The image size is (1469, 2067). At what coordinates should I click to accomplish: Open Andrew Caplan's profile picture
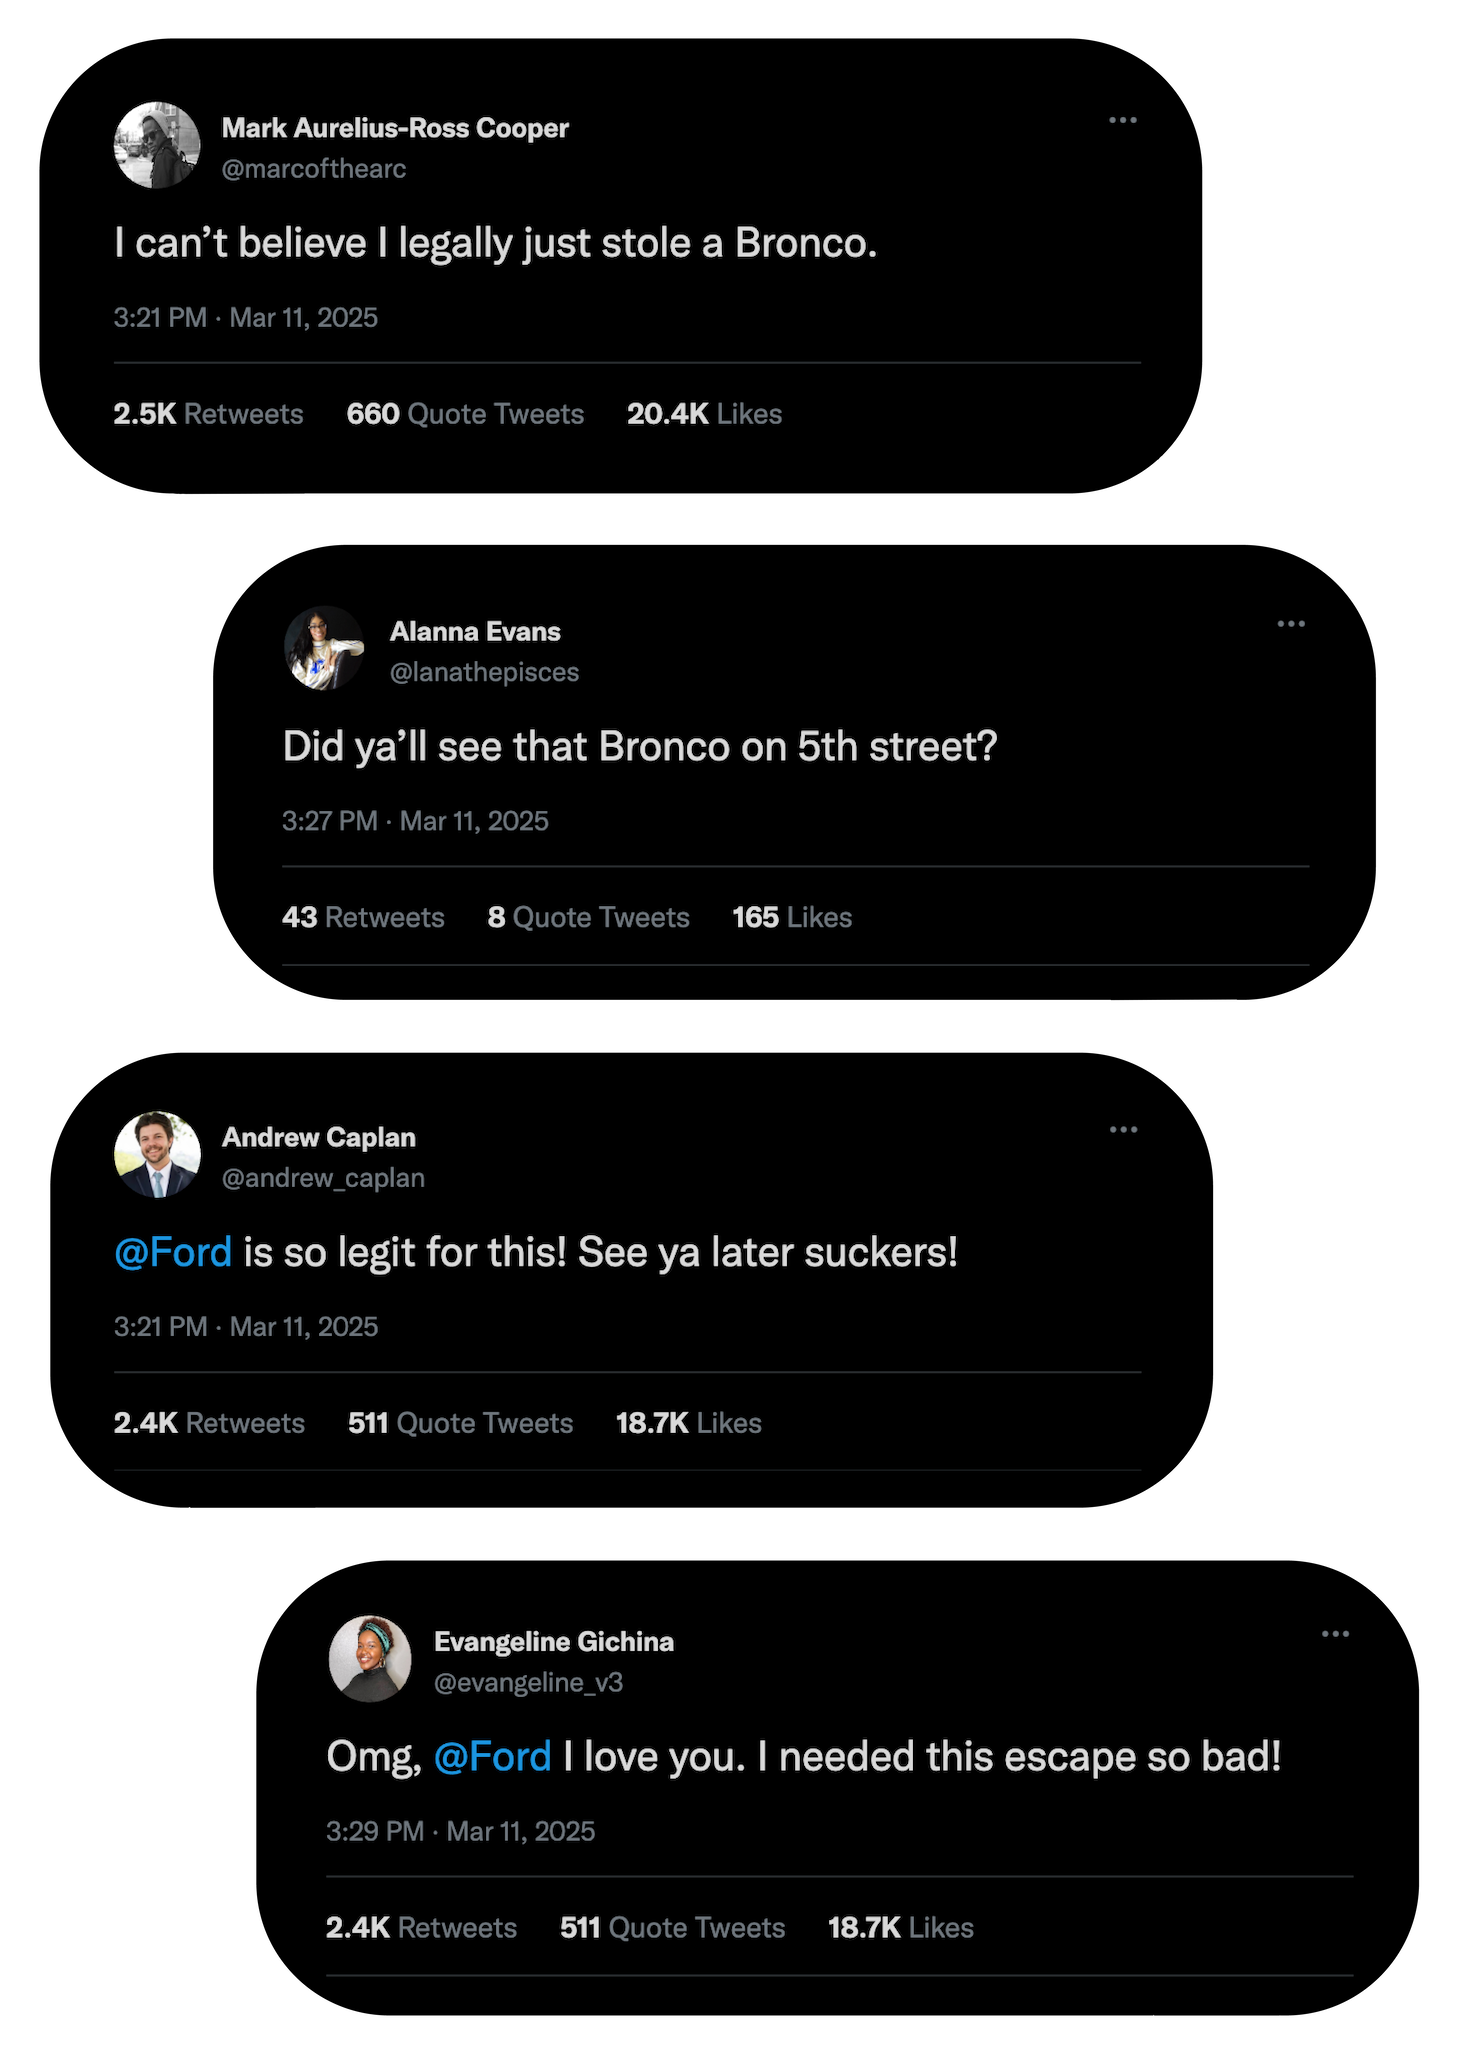pyautogui.click(x=157, y=1154)
